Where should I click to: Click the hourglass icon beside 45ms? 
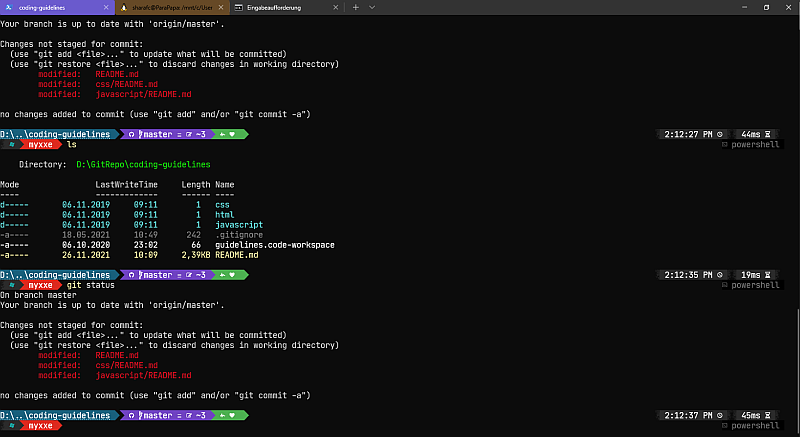point(767,416)
